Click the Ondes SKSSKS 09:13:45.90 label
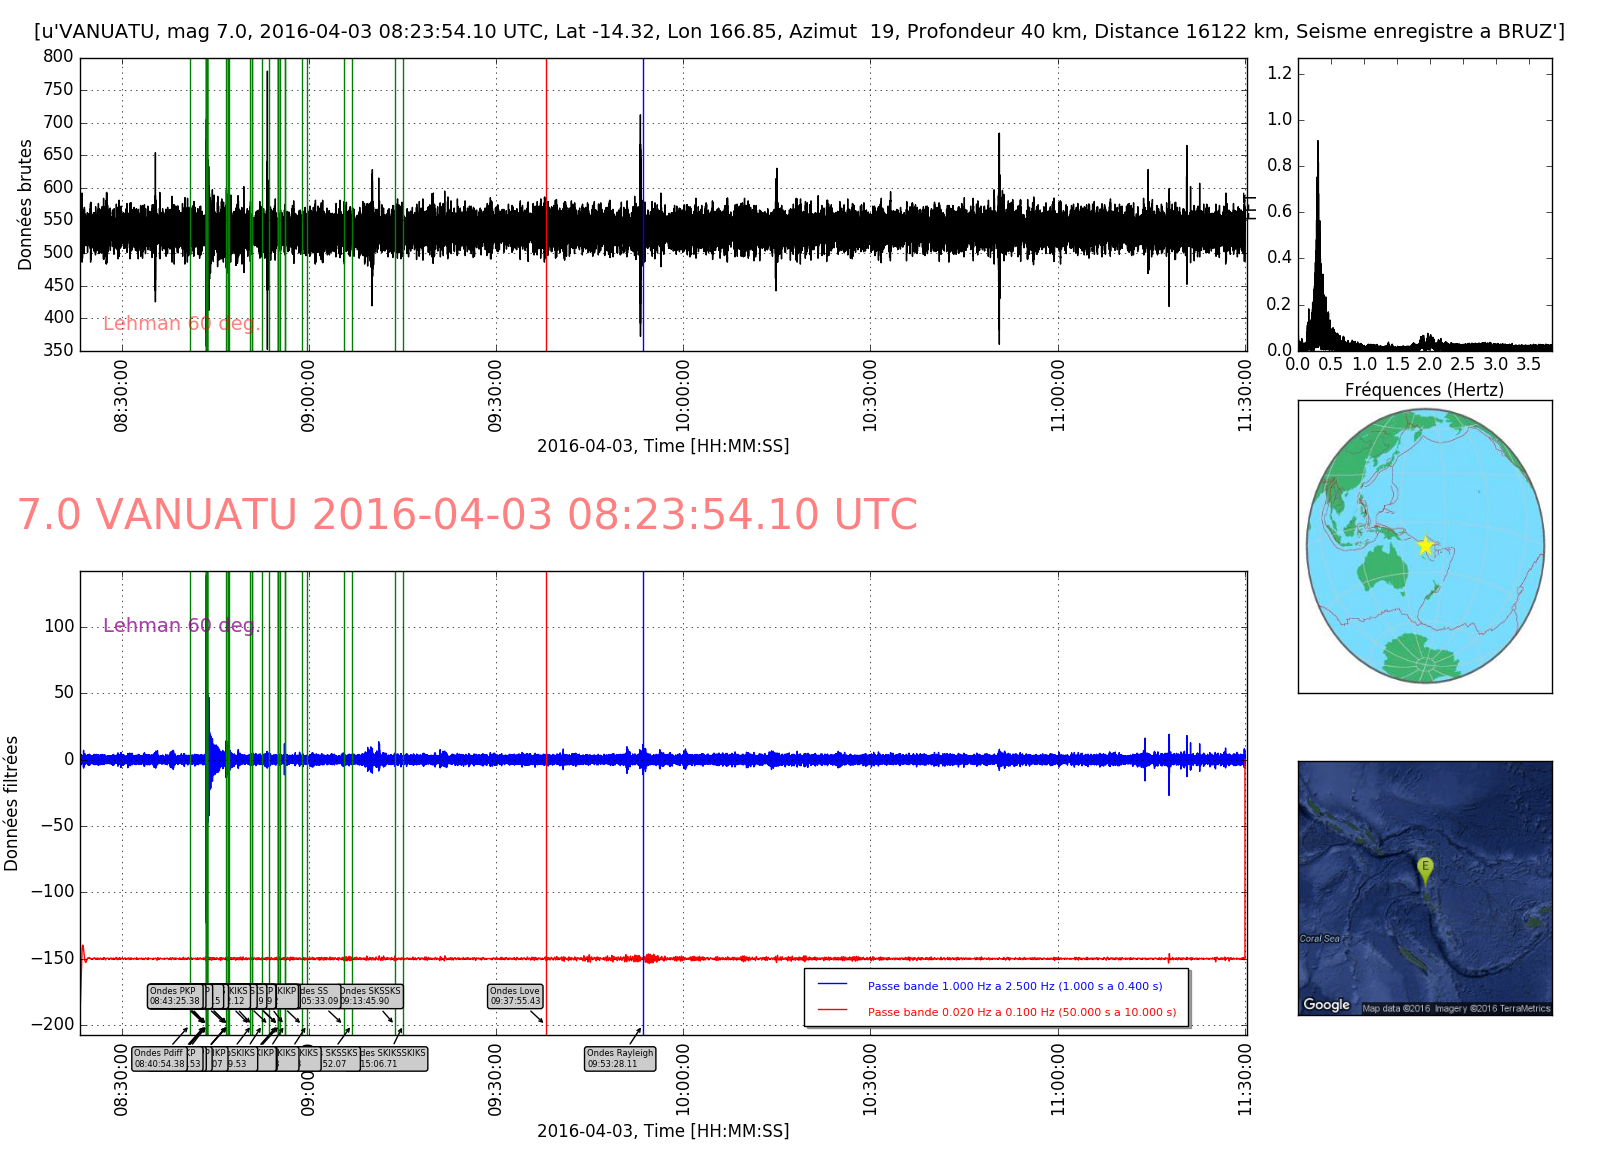This screenshot has width=1600, height=1150. point(371,996)
